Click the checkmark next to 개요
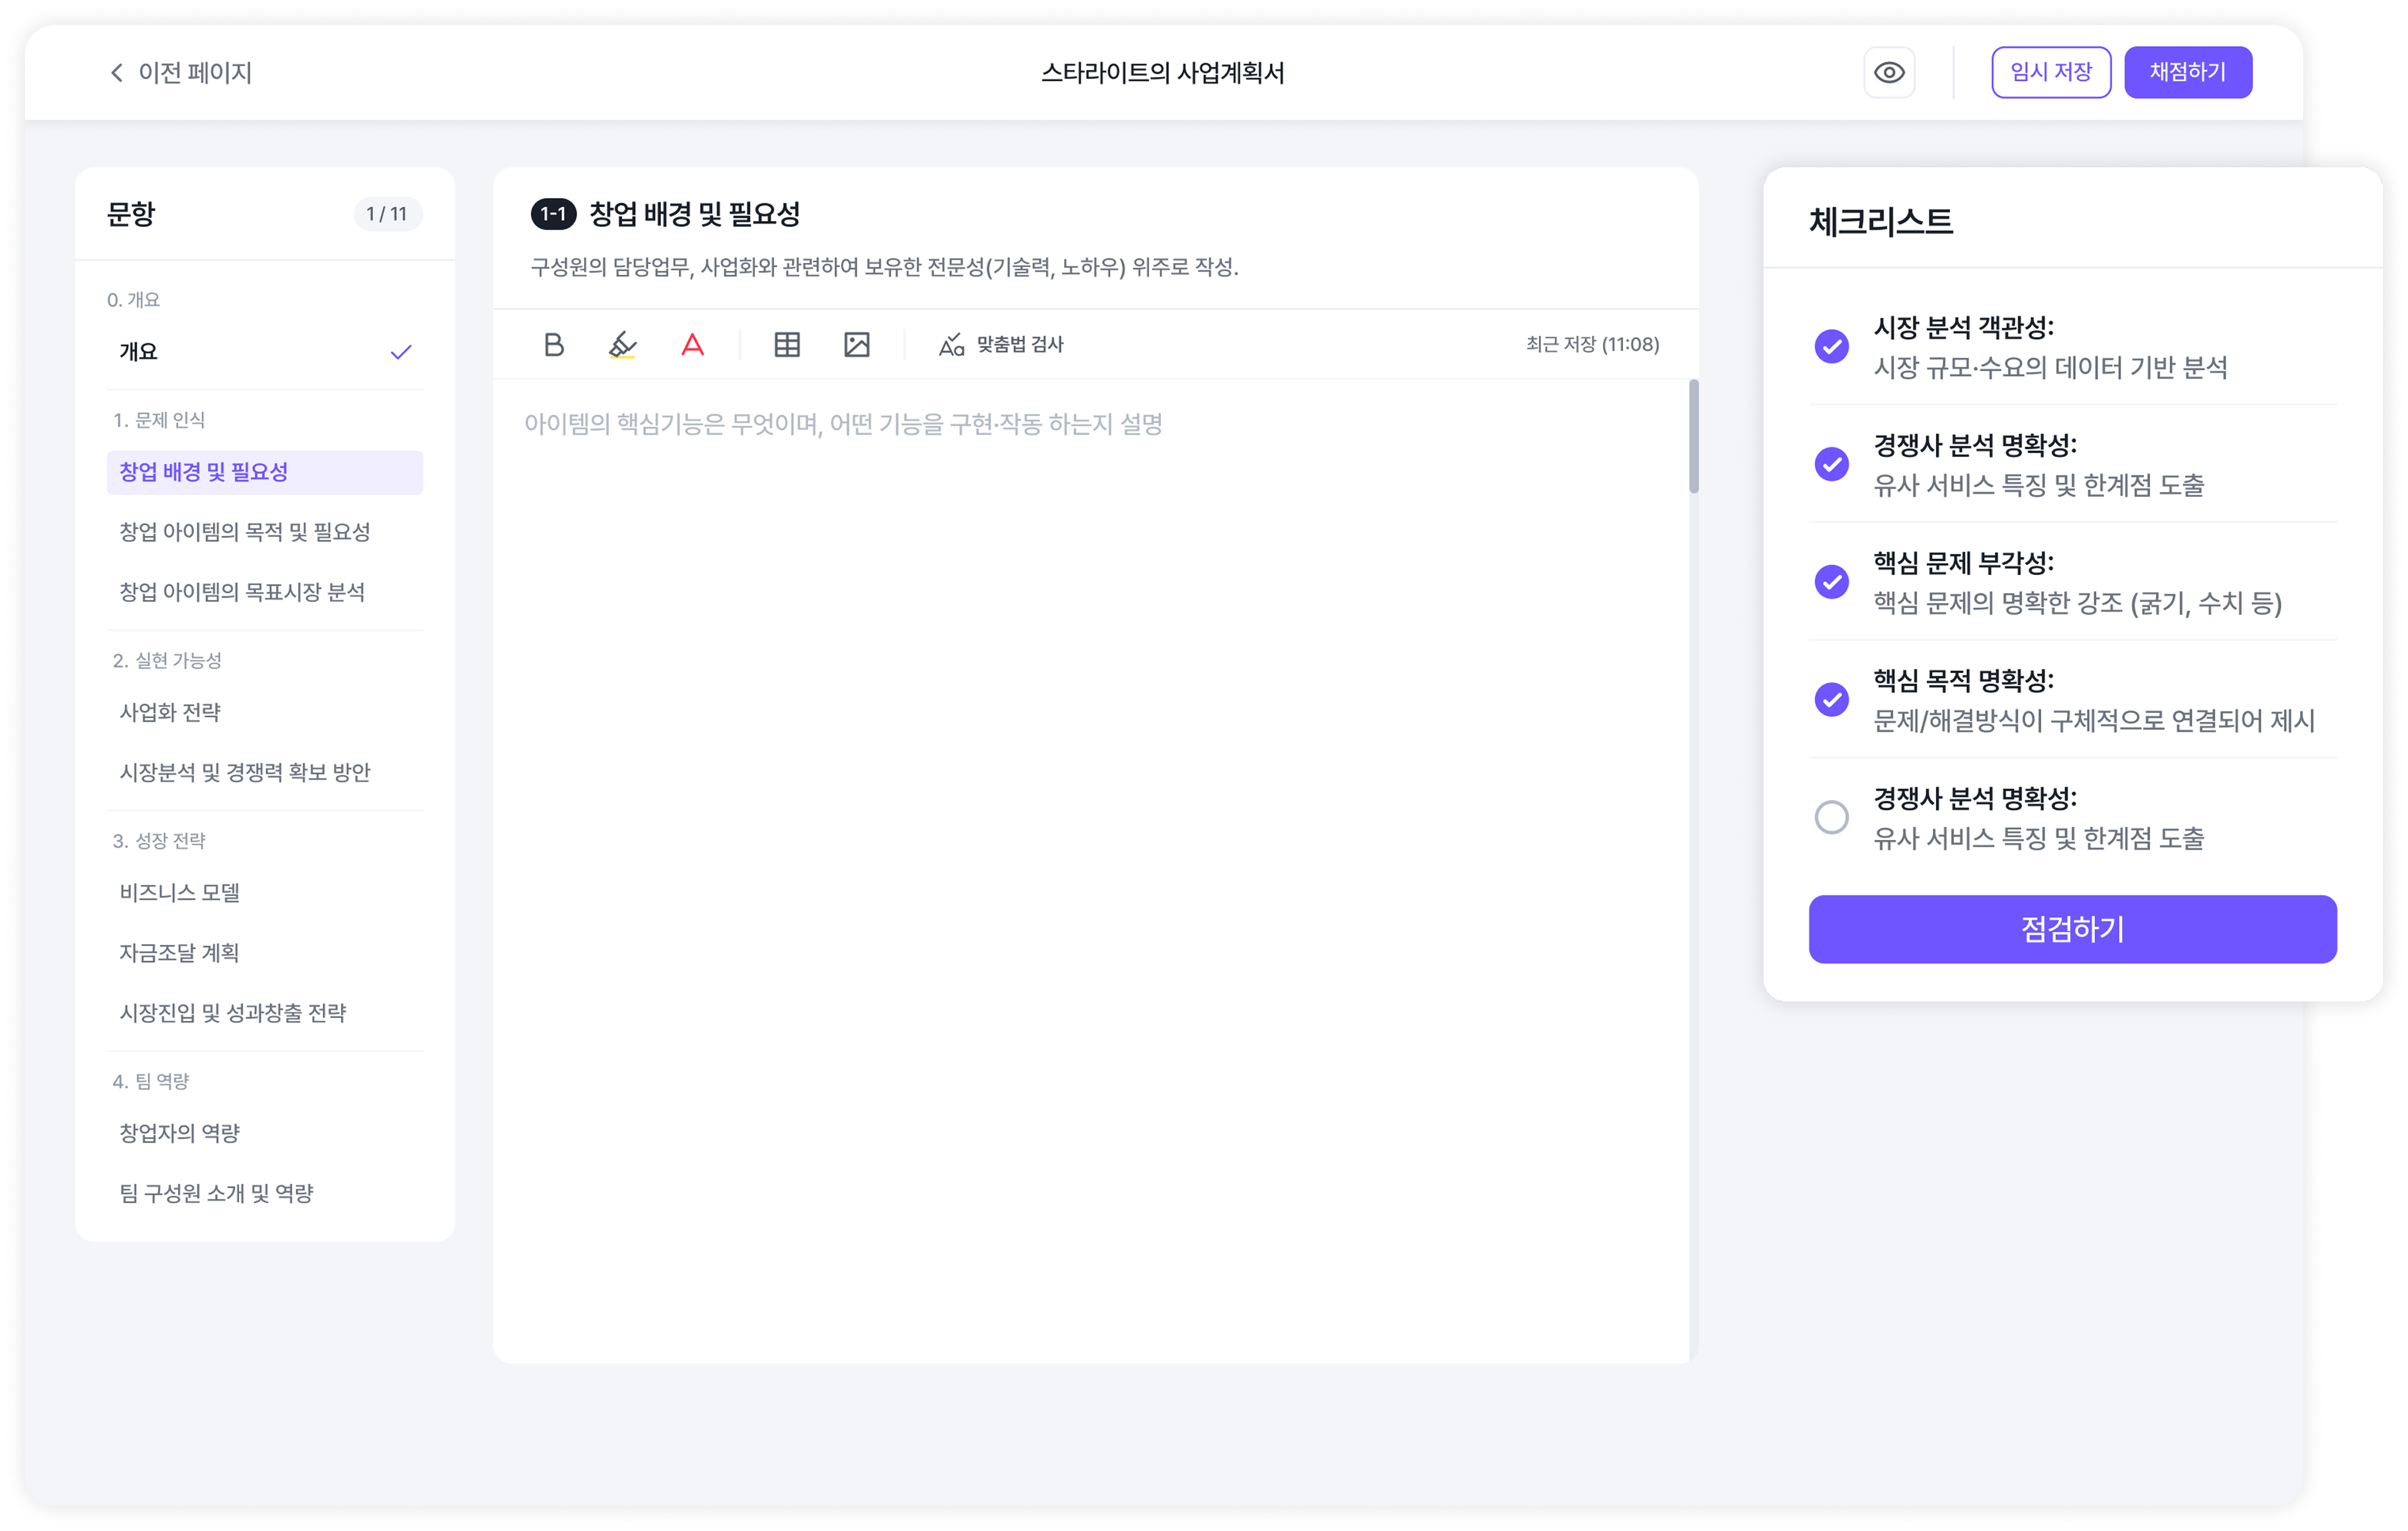Viewport: 2408px width, 1531px height. click(401, 352)
